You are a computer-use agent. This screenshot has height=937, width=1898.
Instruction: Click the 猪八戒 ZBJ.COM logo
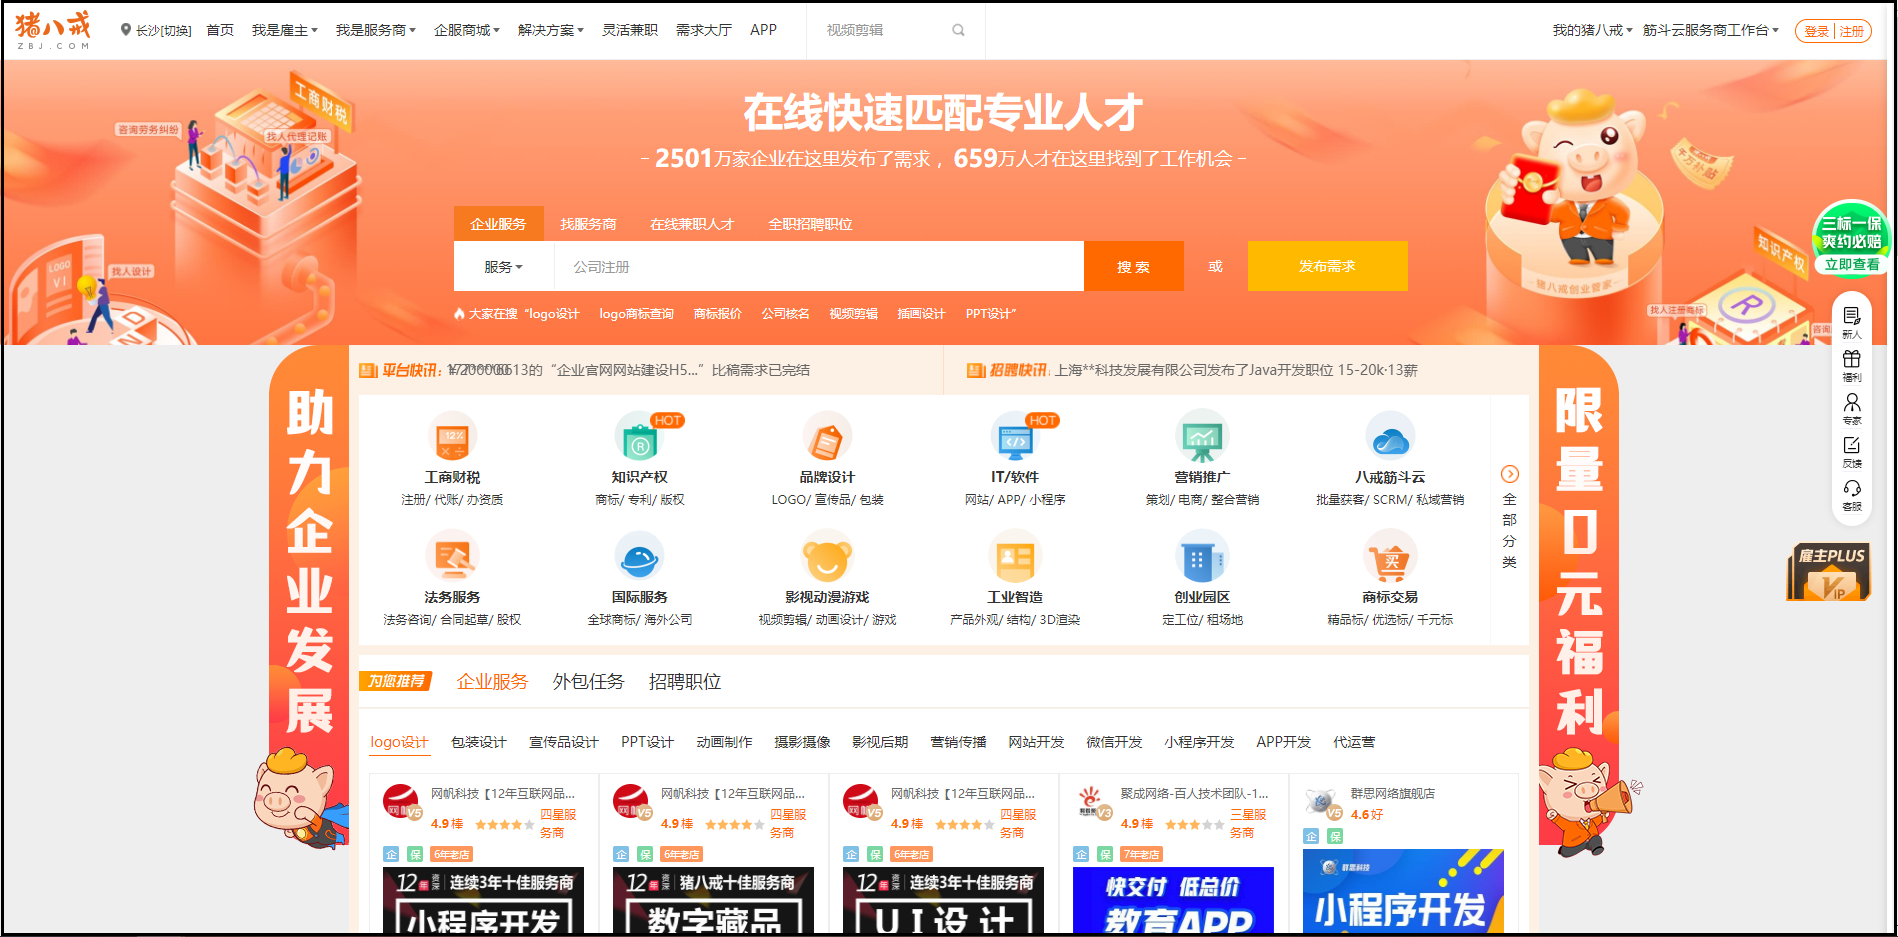pyautogui.click(x=53, y=30)
